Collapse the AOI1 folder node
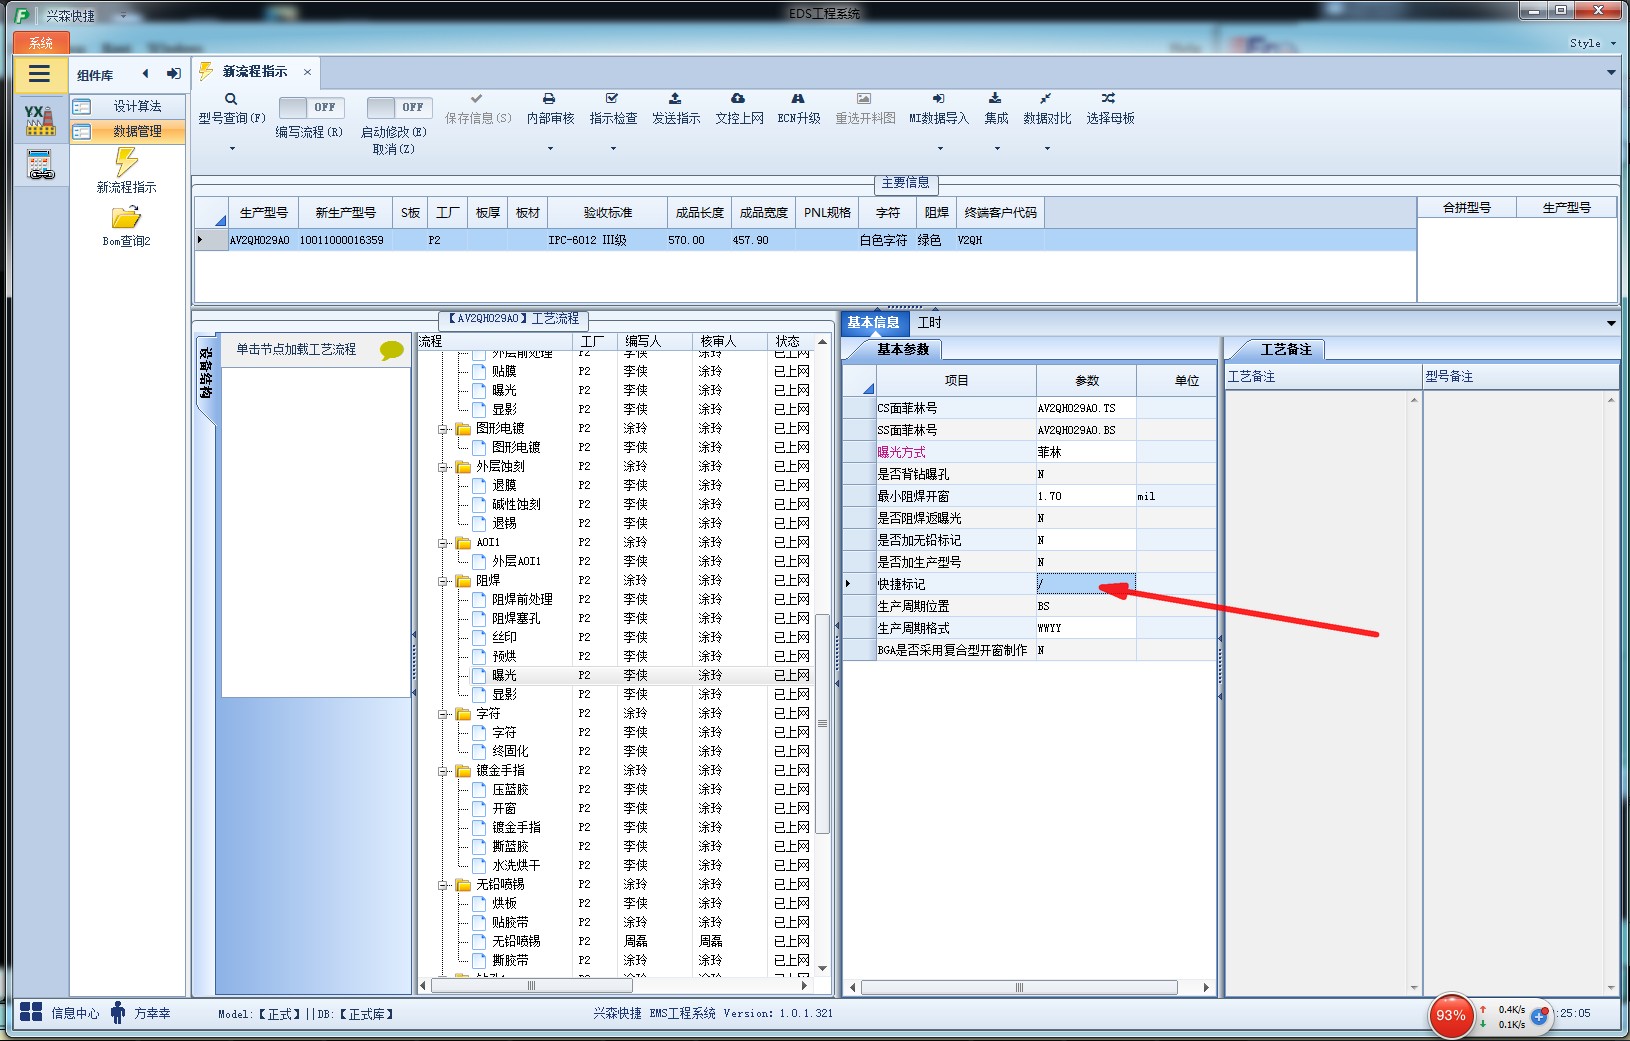The width and height of the screenshot is (1630, 1041). tap(443, 543)
